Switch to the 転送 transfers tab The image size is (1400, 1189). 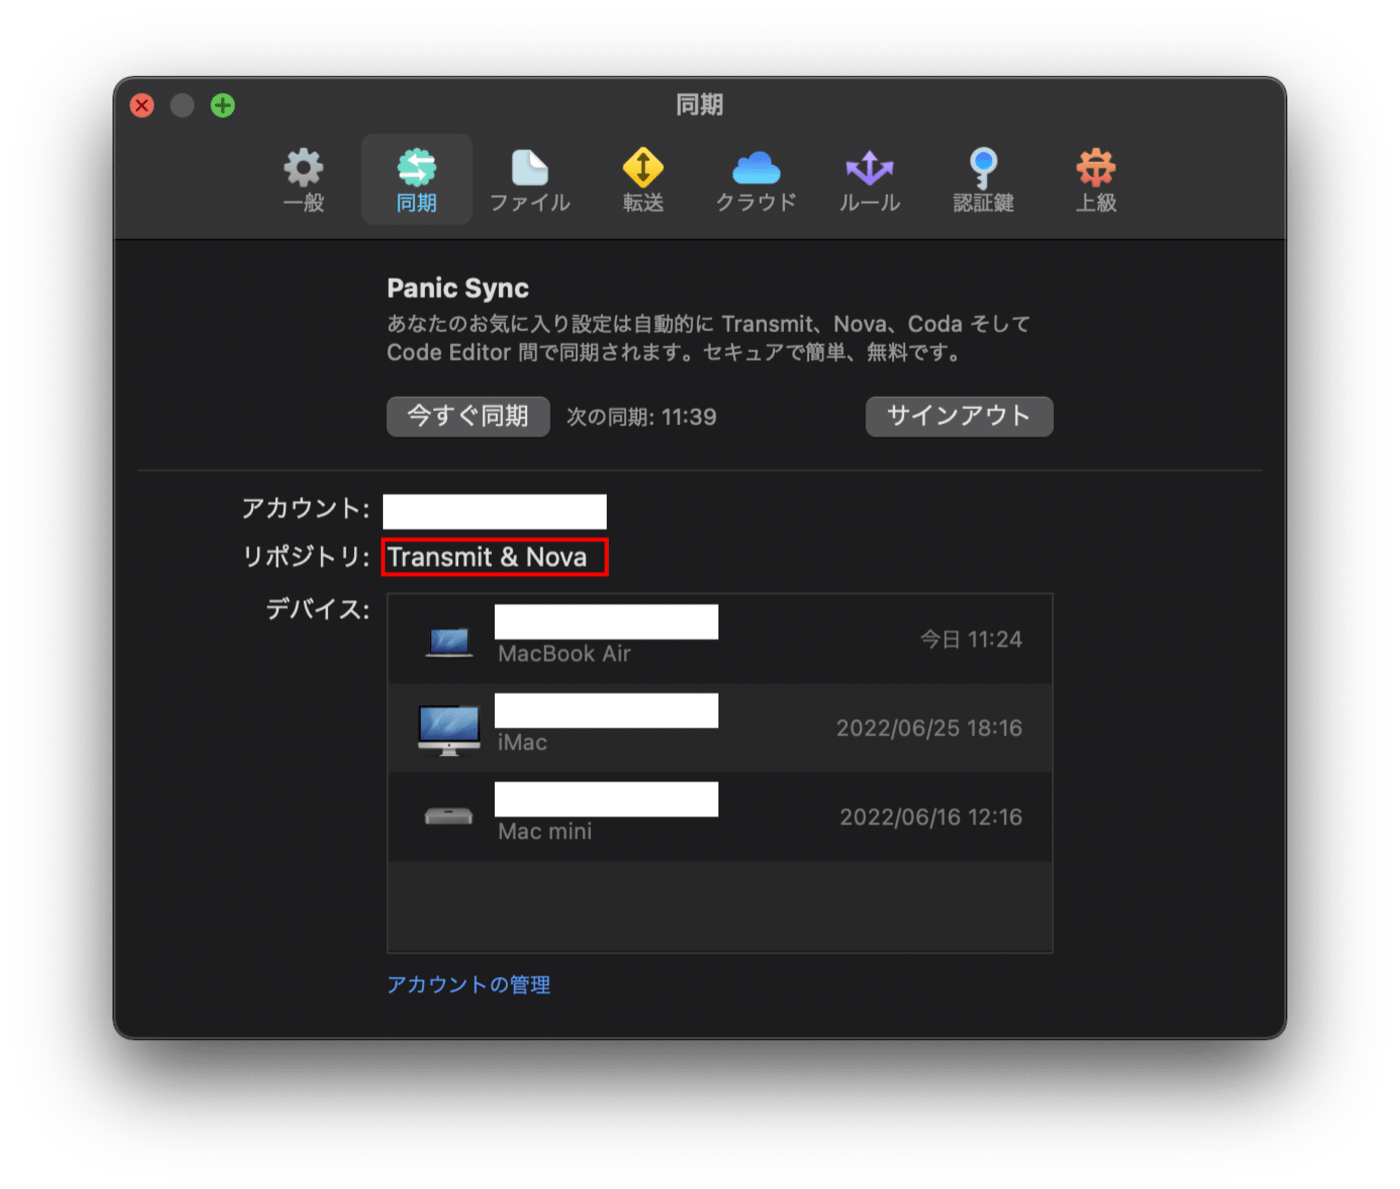(643, 180)
